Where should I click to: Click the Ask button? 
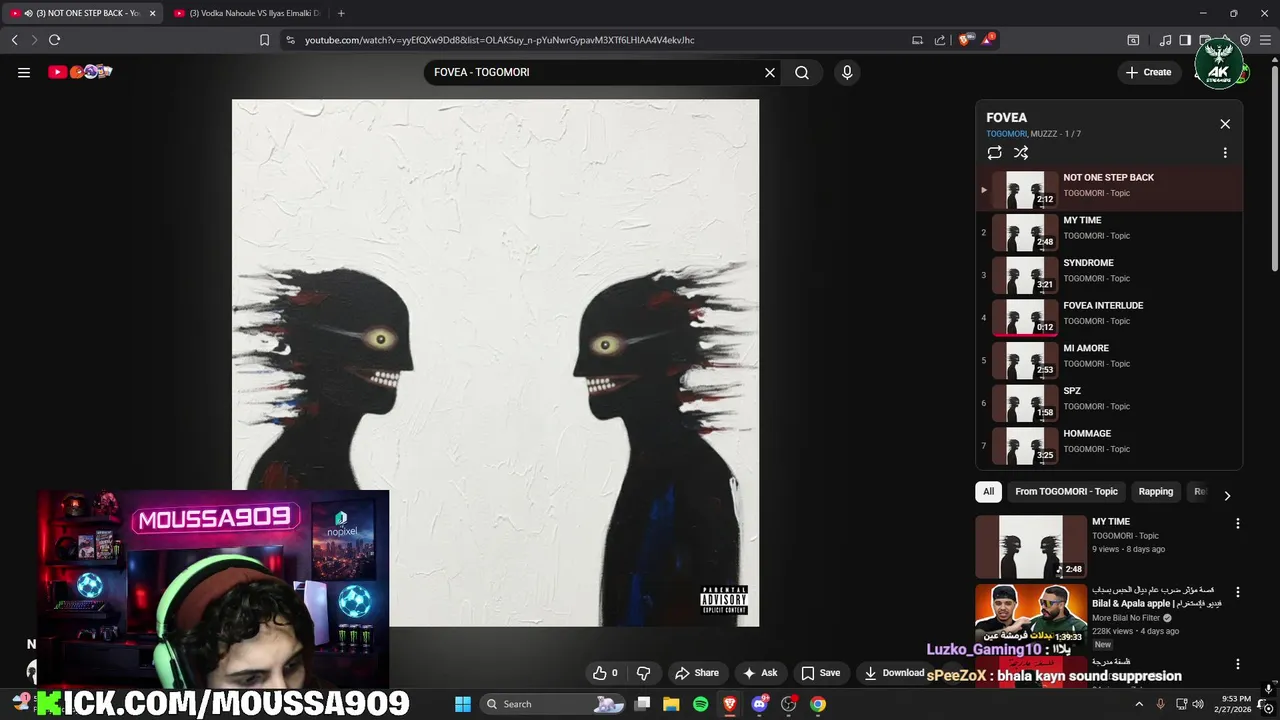tap(760, 673)
